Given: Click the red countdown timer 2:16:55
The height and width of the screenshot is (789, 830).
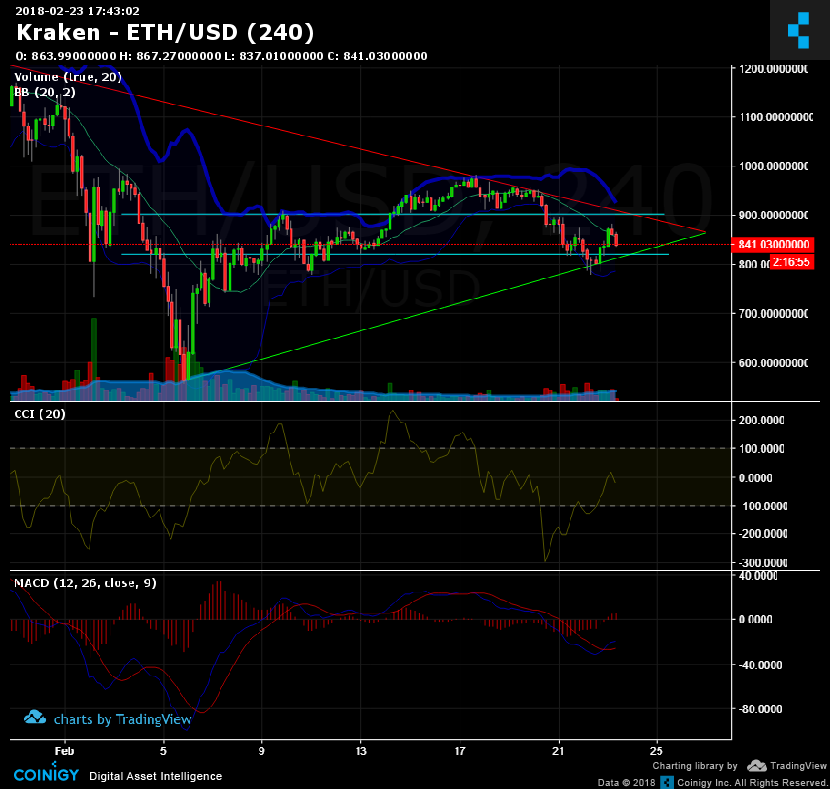Looking at the screenshot, I should tap(791, 262).
